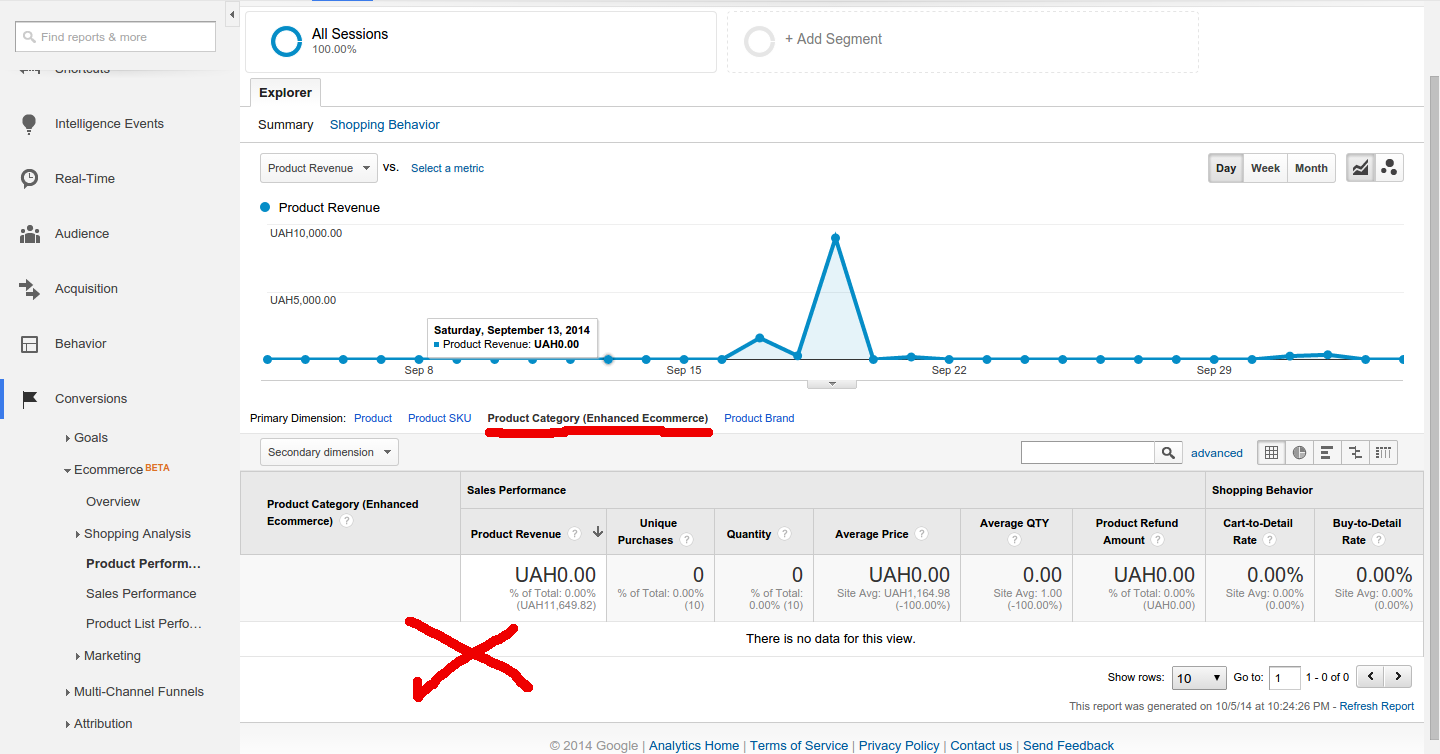Switch to the line chart view icon
Viewport: 1440px width, 754px height.
(1360, 168)
